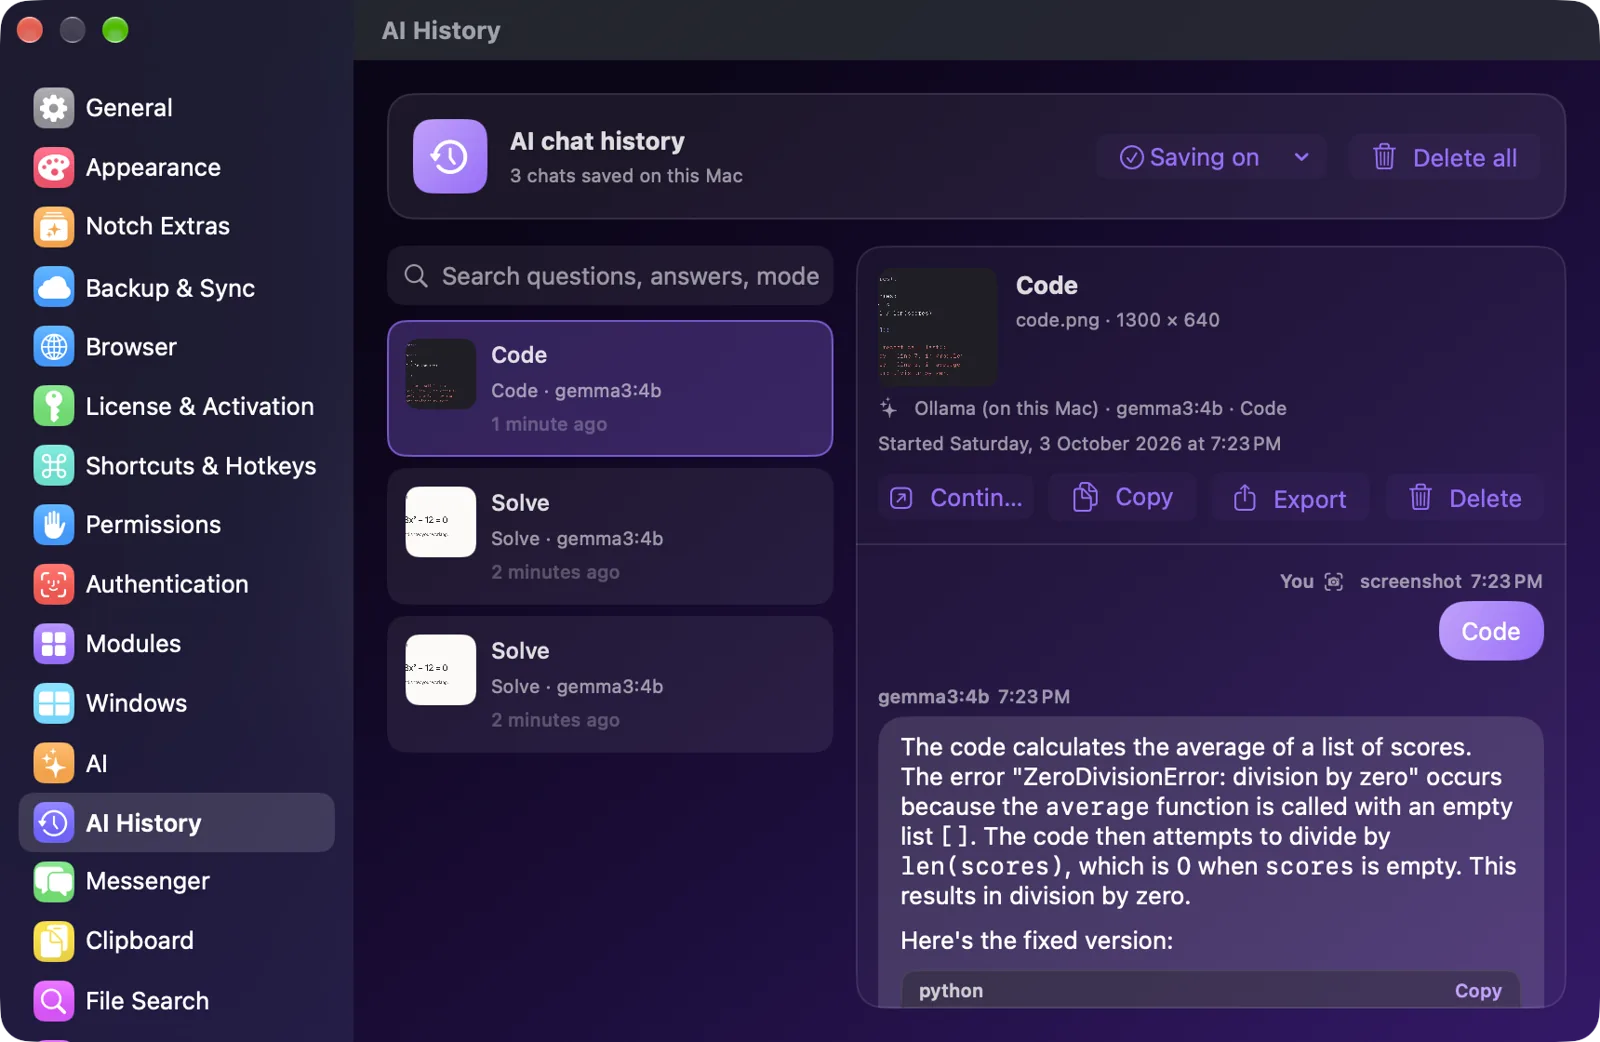
Task: Switch to the Clipboard settings label
Action: click(140, 941)
